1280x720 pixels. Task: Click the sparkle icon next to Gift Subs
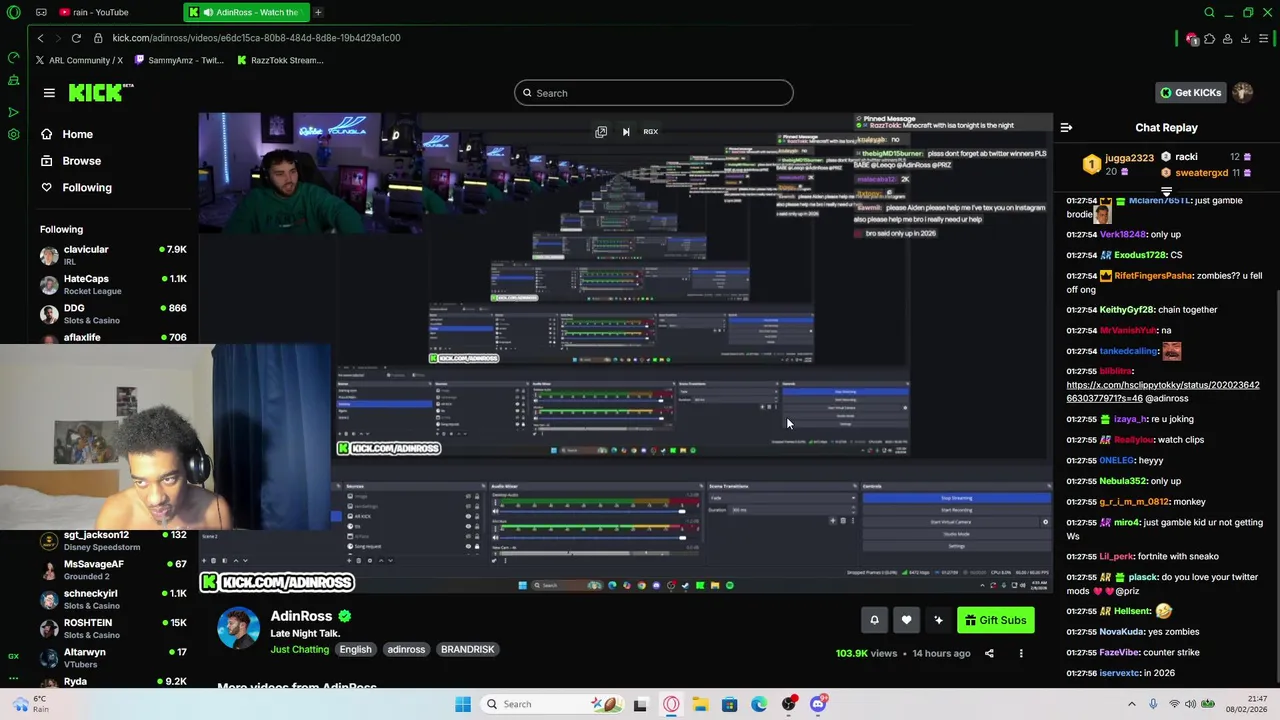click(x=938, y=620)
